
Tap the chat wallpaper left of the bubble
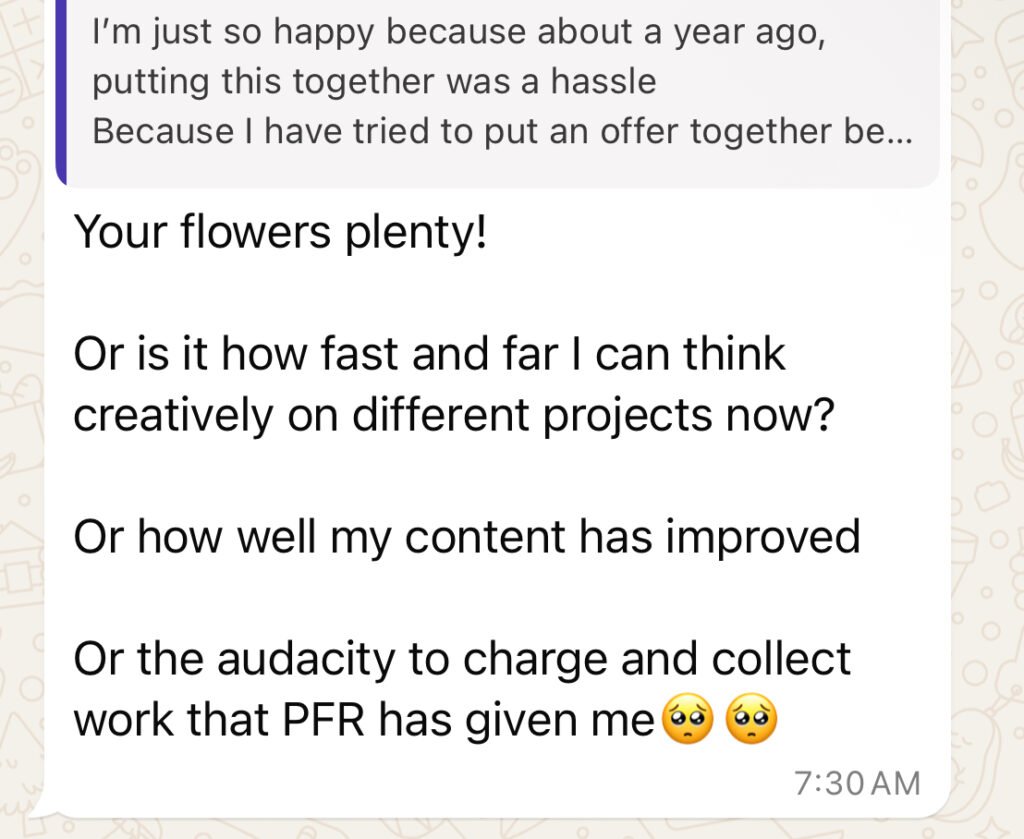click(x=20, y=450)
